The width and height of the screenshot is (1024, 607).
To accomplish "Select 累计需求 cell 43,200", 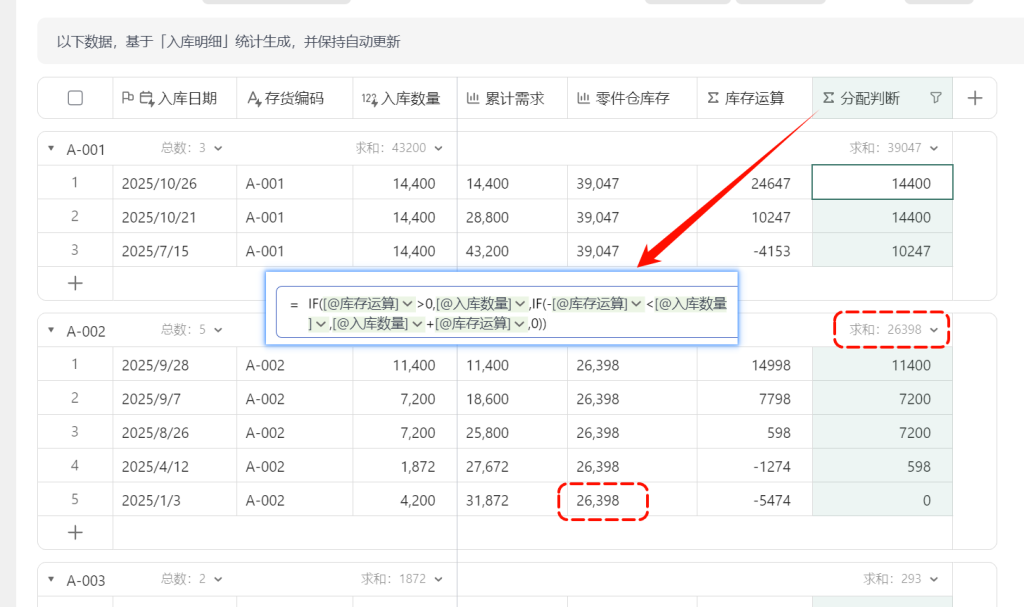I will (513, 250).
